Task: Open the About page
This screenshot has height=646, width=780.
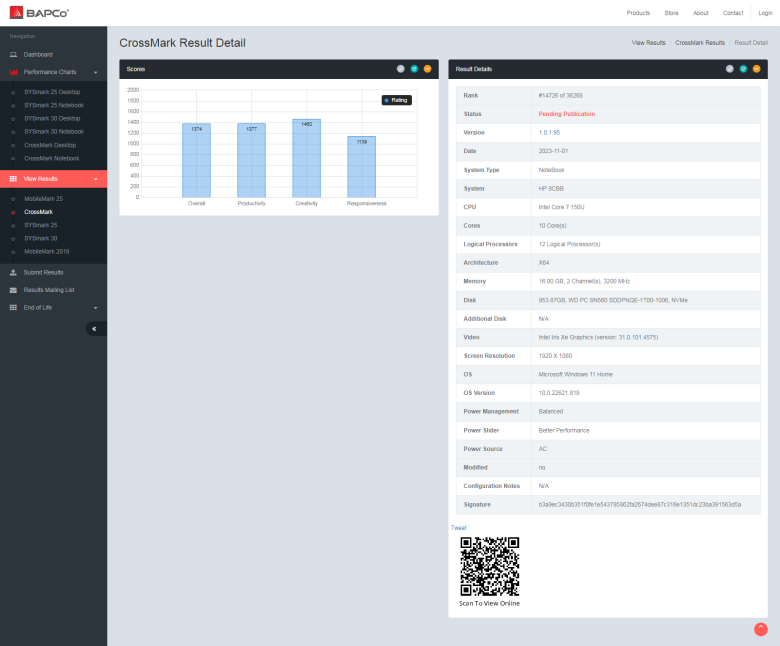Action: pyautogui.click(x=700, y=13)
